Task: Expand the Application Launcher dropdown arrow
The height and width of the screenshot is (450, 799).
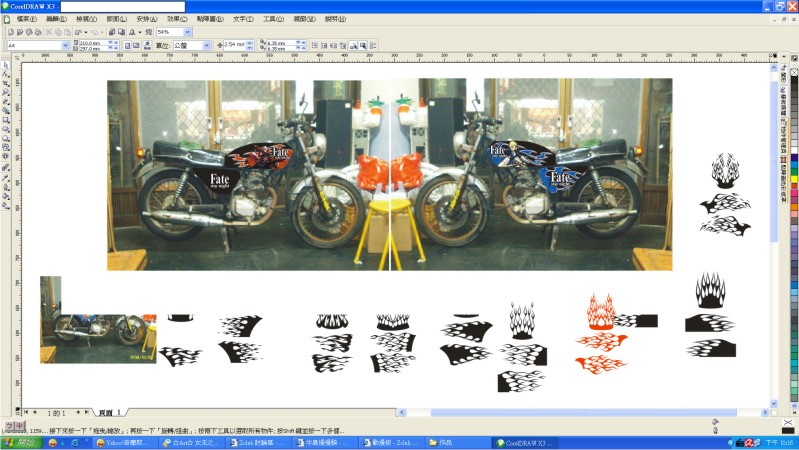Action: tap(140, 32)
